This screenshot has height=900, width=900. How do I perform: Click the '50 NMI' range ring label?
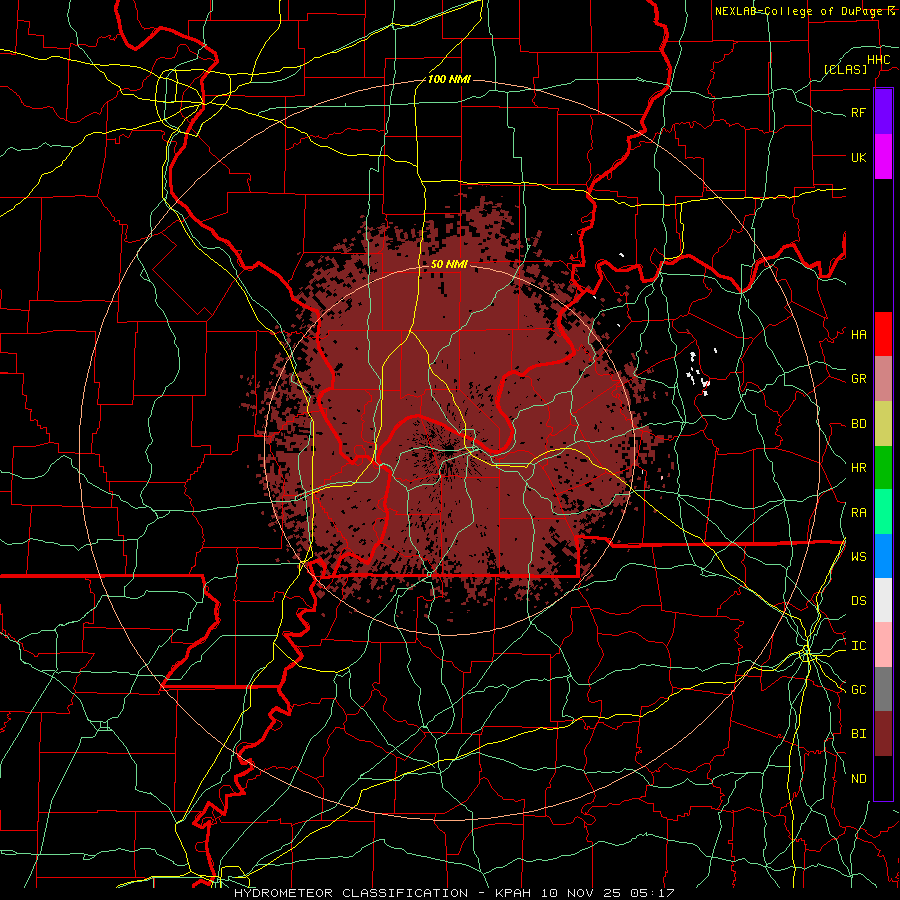[x=449, y=265]
